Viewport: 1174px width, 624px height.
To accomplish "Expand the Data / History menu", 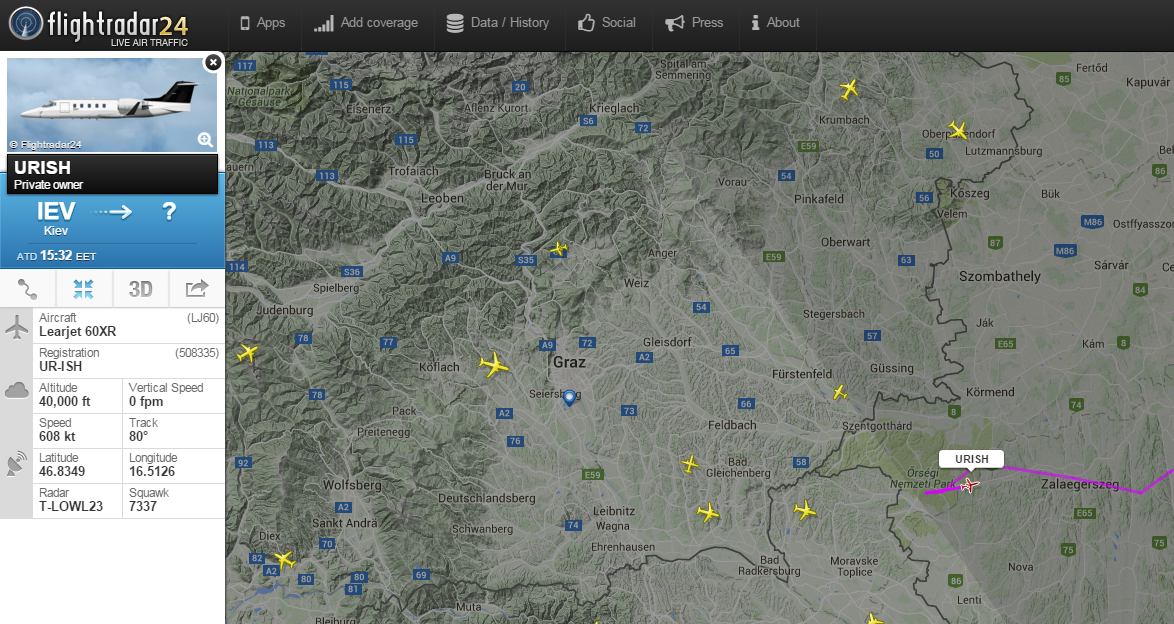I will [498, 23].
